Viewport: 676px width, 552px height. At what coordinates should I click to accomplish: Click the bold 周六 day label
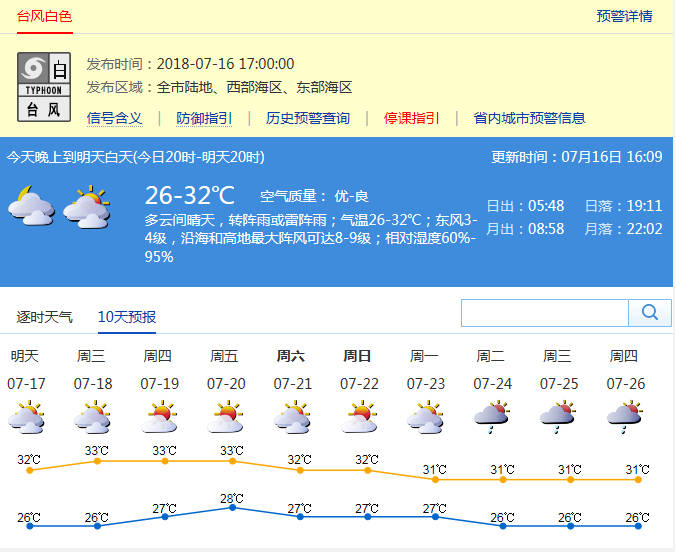coord(291,356)
